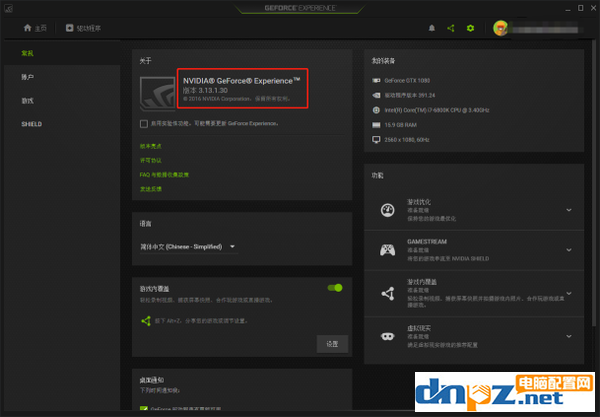Click the green share icon beside Alt+Z hint
The image size is (600, 417).
[146, 321]
